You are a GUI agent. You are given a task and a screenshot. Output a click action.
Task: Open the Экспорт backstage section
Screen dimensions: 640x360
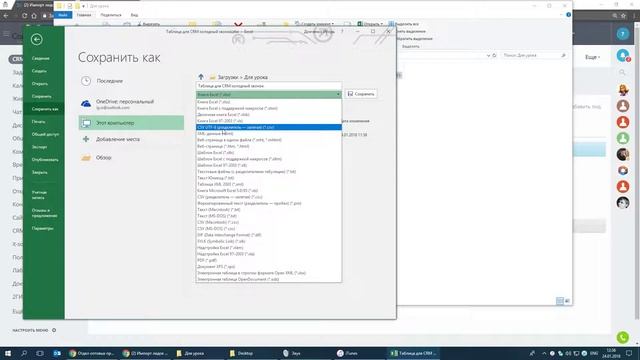[x=40, y=147]
